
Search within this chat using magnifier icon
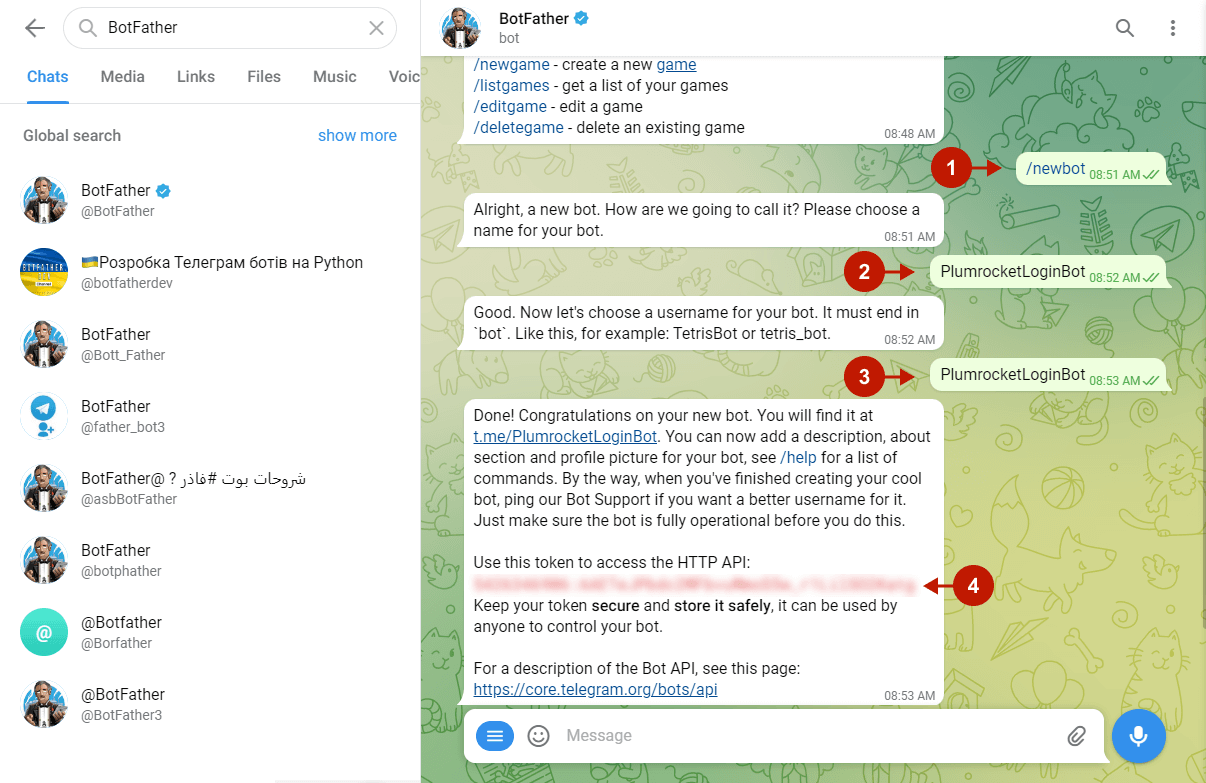pos(1125,28)
